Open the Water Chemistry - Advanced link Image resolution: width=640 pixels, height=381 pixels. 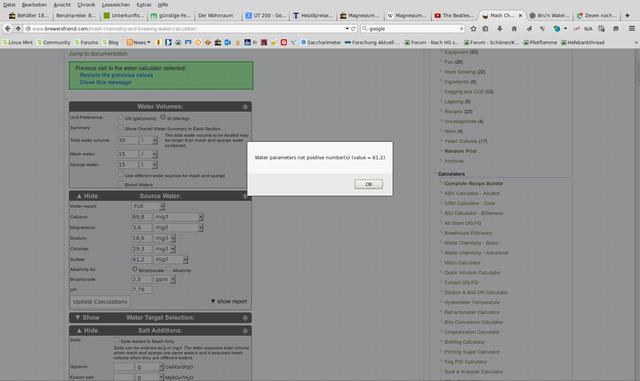[476, 253]
